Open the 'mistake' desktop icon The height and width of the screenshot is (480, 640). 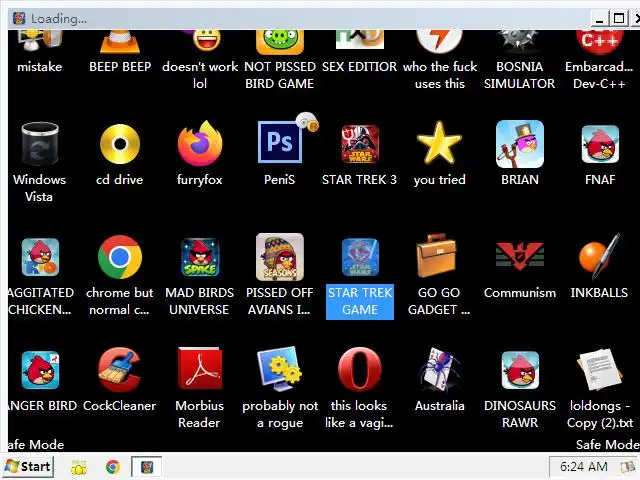pyautogui.click(x=40, y=40)
